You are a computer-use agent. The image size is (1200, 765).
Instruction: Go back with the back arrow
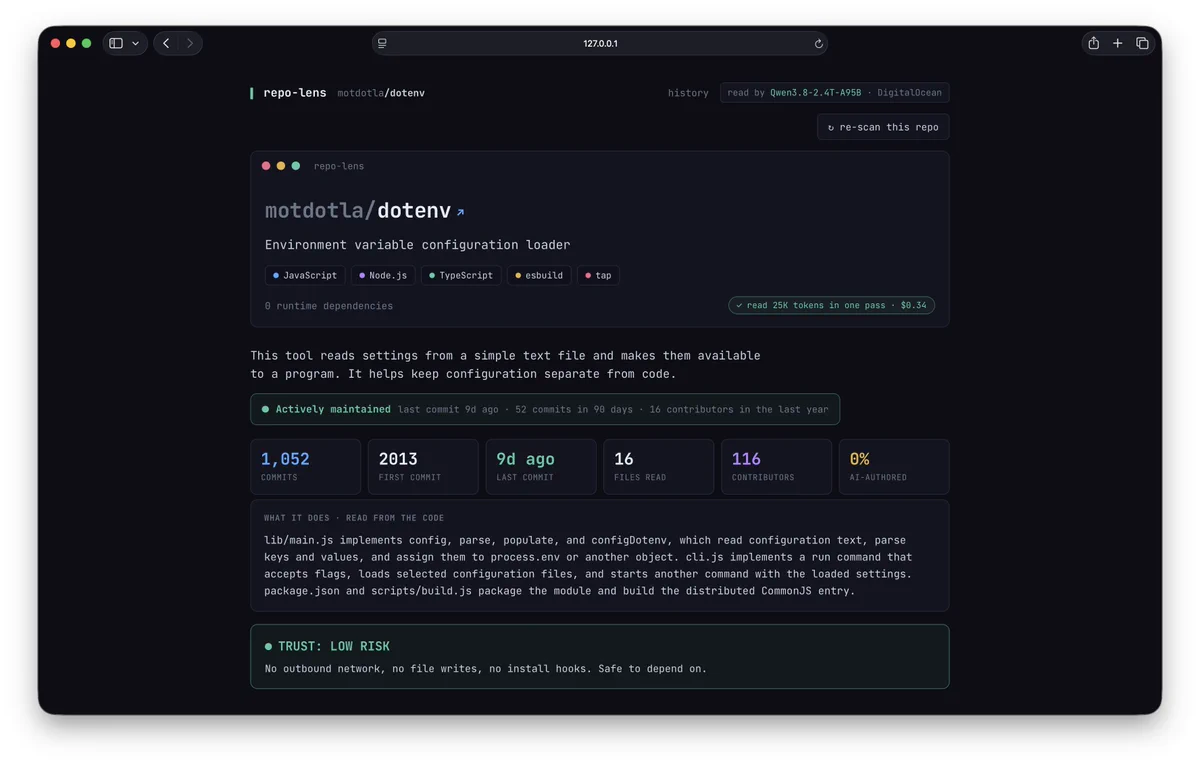166,43
